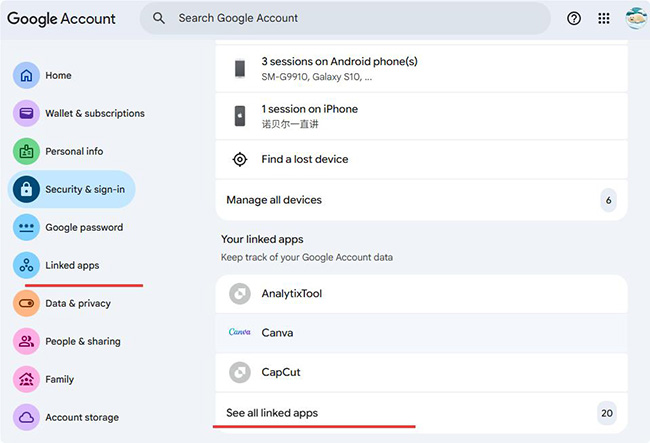Click the search magnifier icon
This screenshot has width=650, height=443.
tap(159, 18)
